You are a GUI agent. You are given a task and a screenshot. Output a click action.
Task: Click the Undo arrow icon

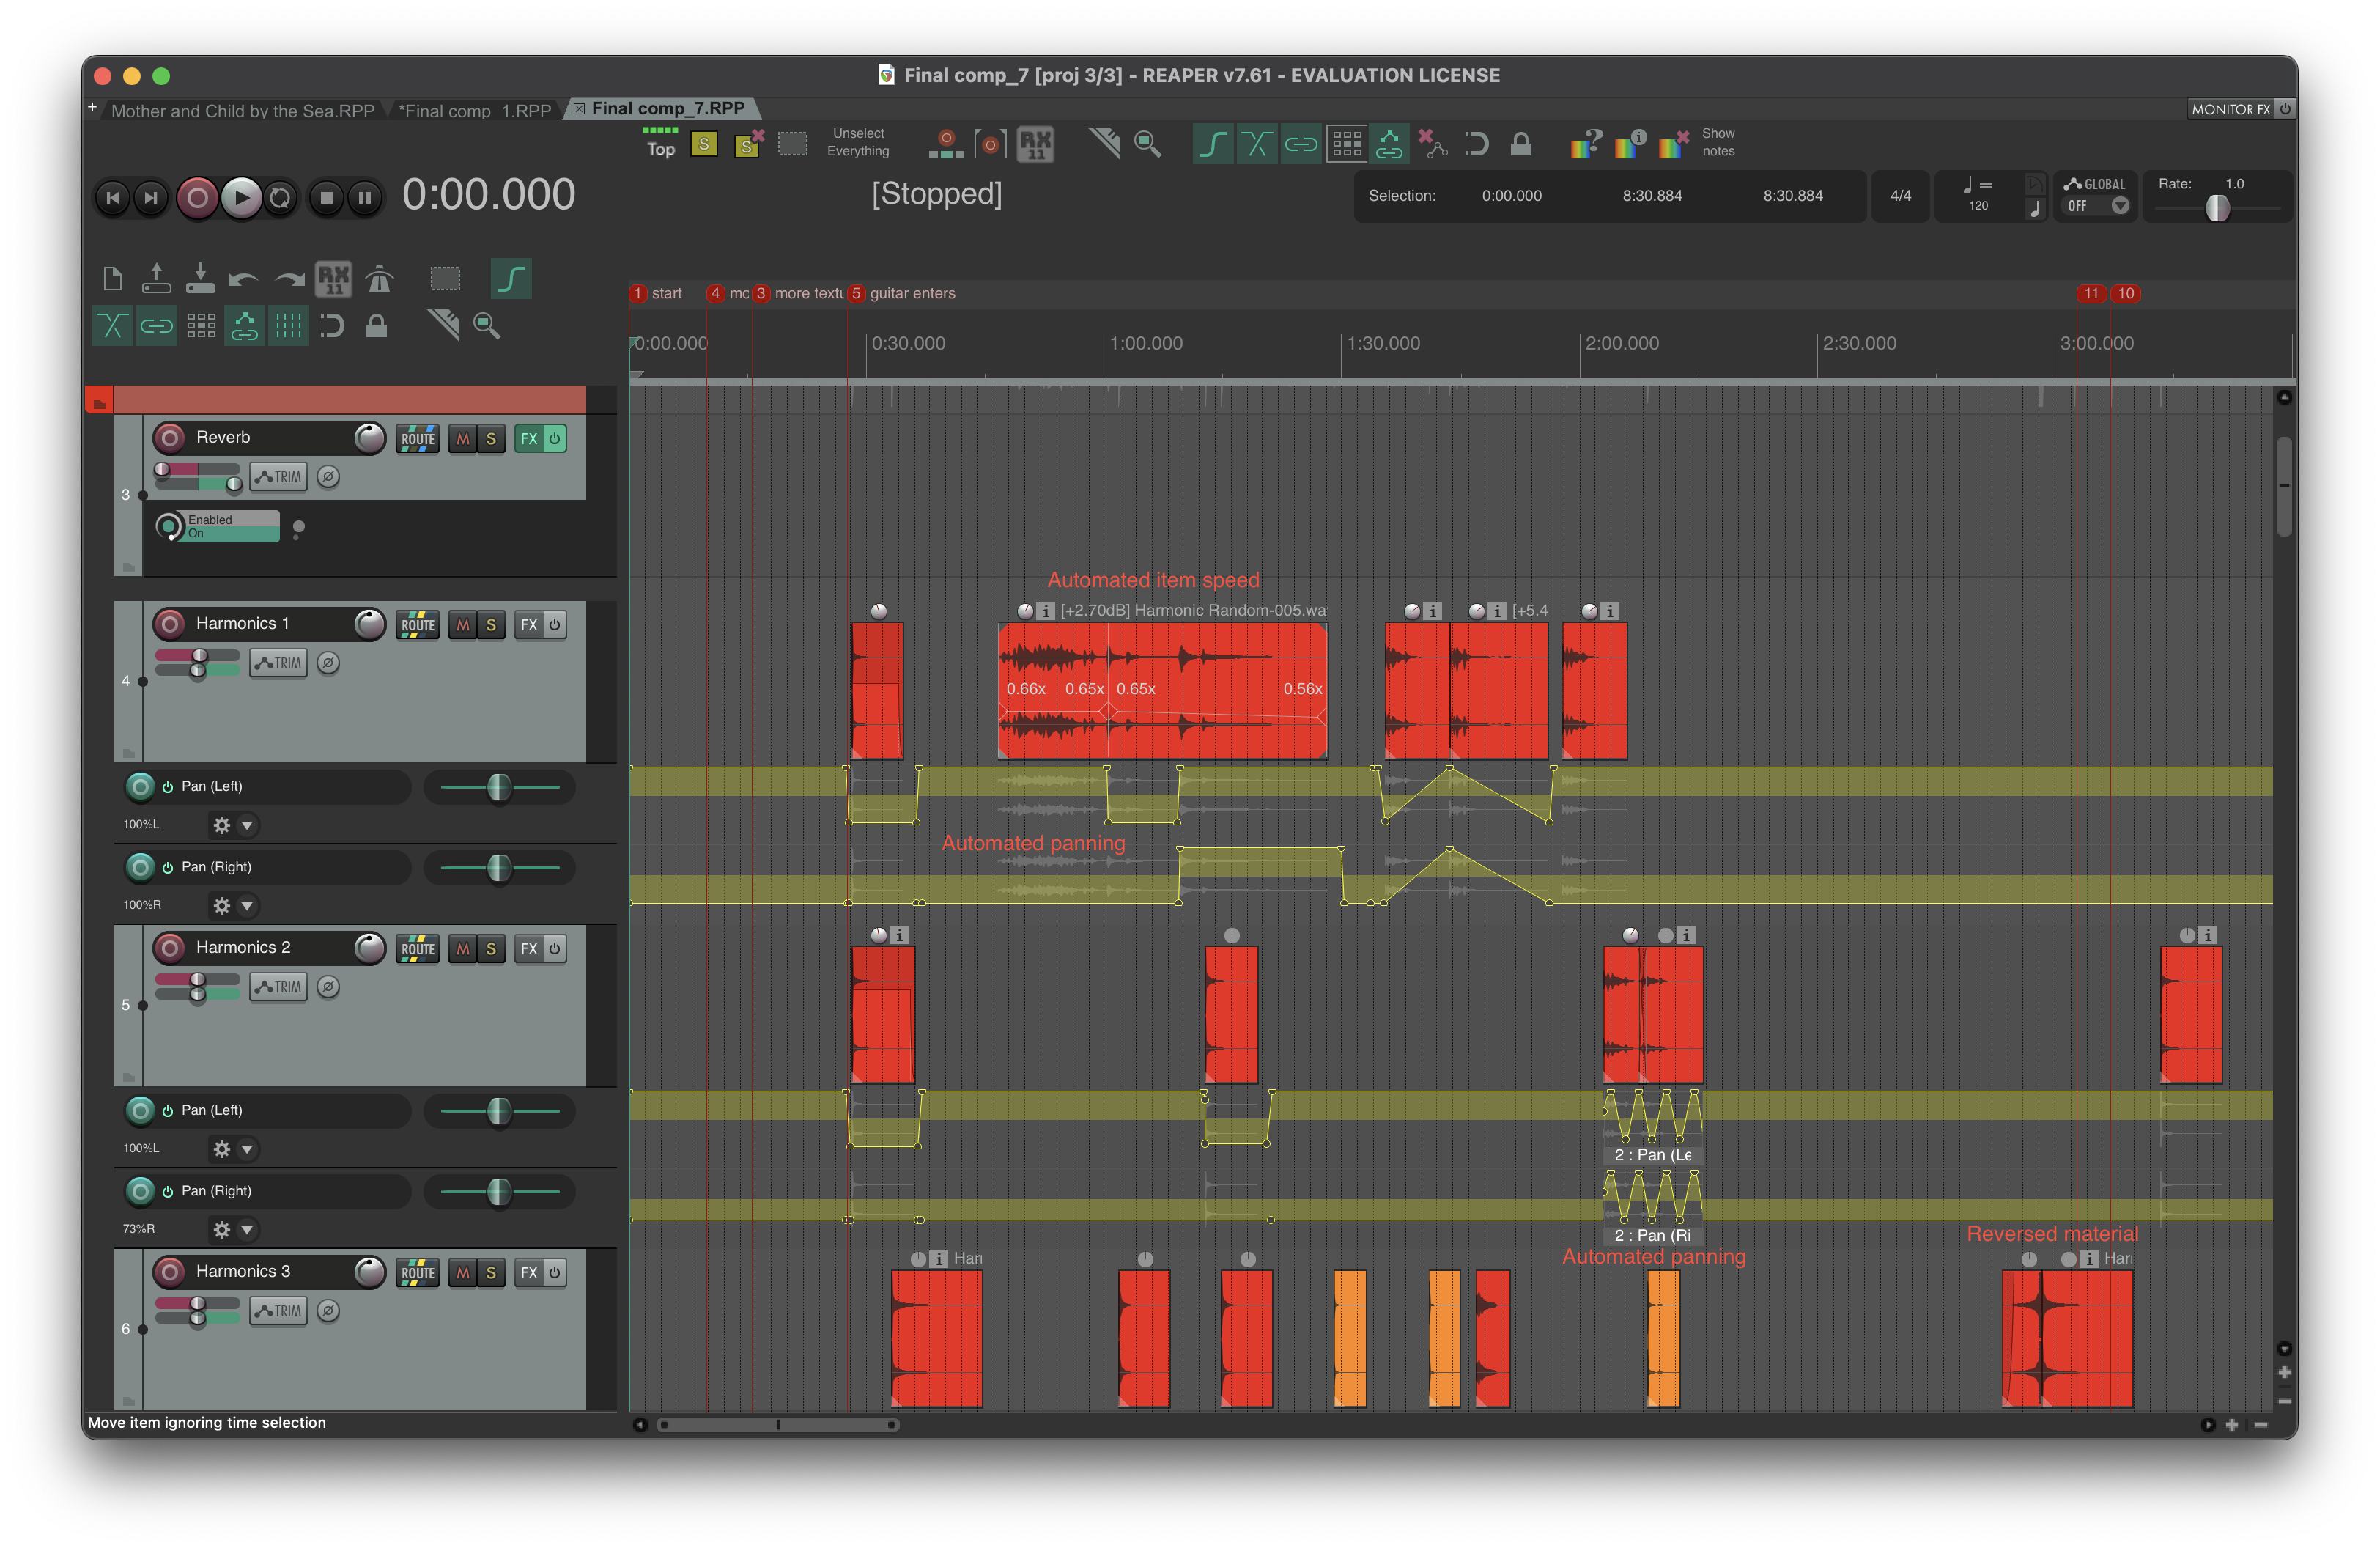(x=243, y=280)
